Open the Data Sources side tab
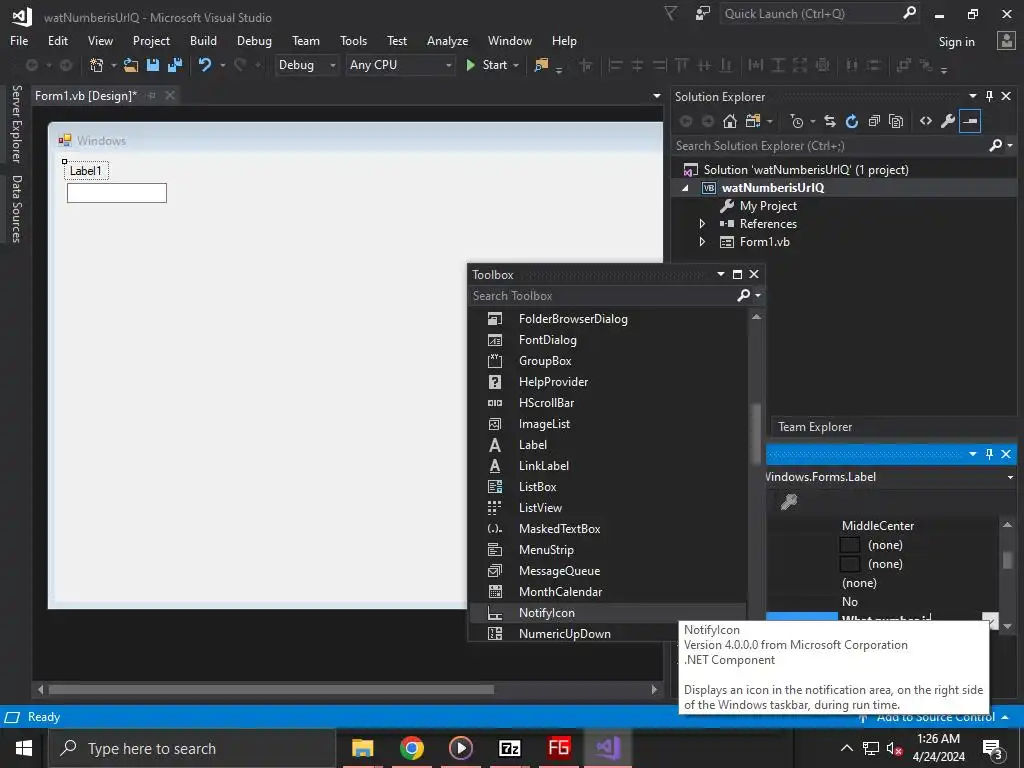This screenshot has height=768, width=1024. tap(16, 208)
